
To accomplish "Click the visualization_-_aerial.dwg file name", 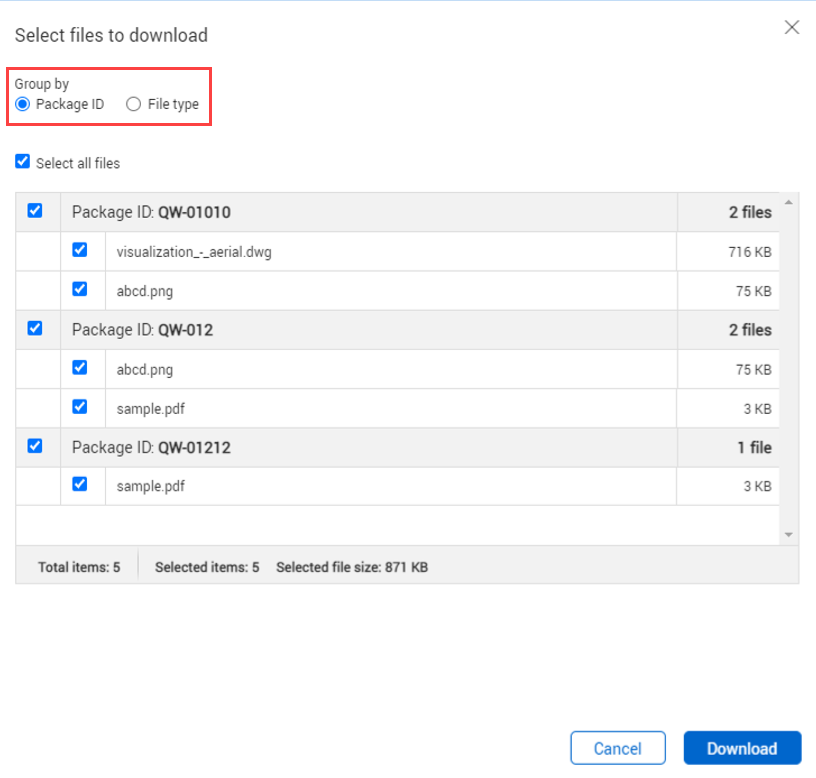I will pyautogui.click(x=194, y=252).
